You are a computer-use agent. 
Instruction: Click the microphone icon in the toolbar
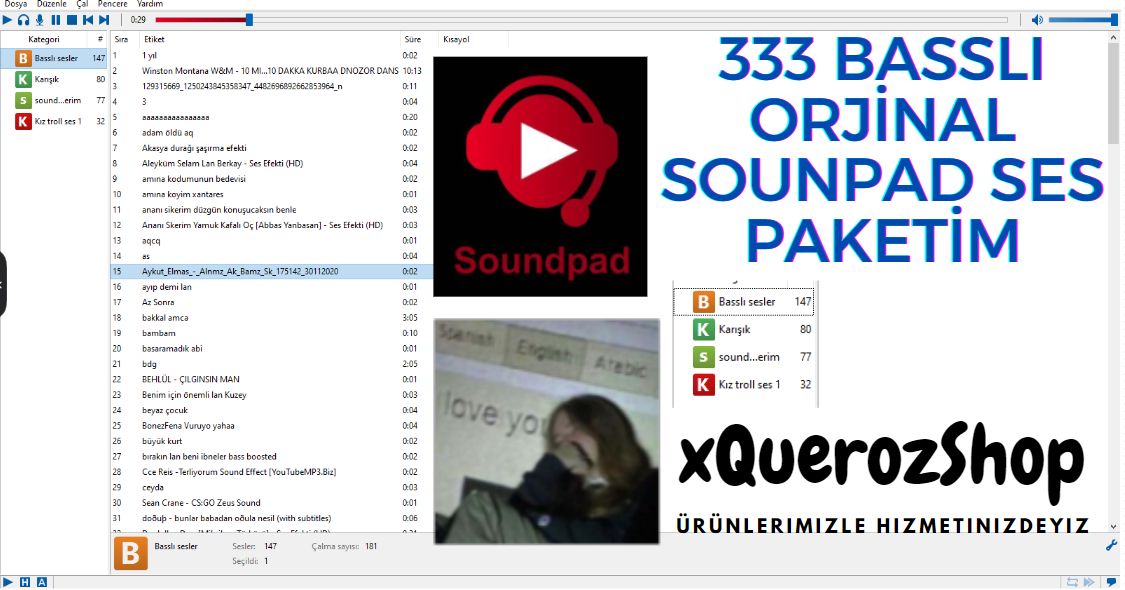click(39, 20)
